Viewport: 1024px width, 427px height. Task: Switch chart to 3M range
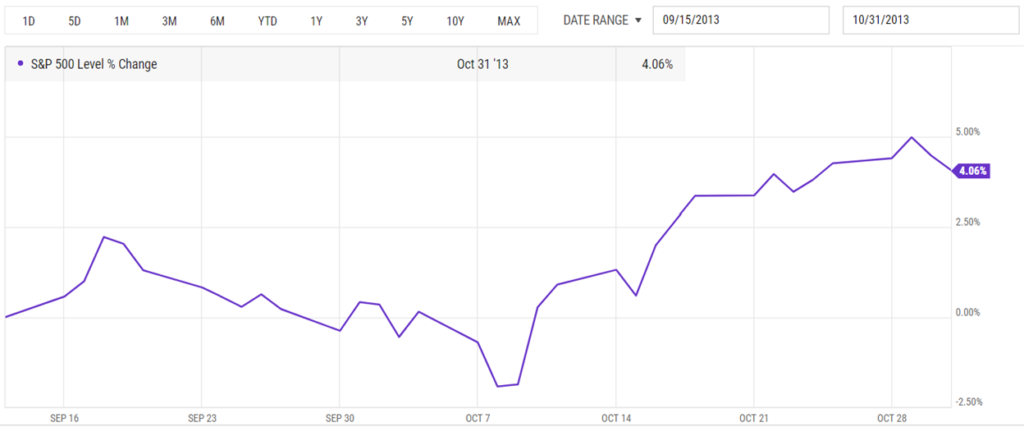[169, 21]
